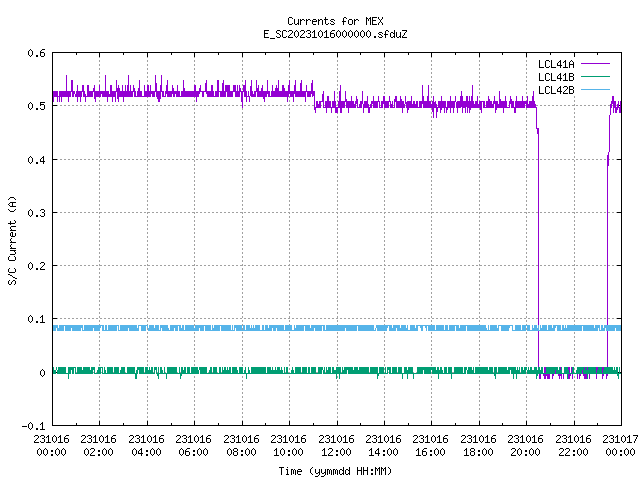
Task: Click the 0 y-axis tick label
Action: [42, 373]
